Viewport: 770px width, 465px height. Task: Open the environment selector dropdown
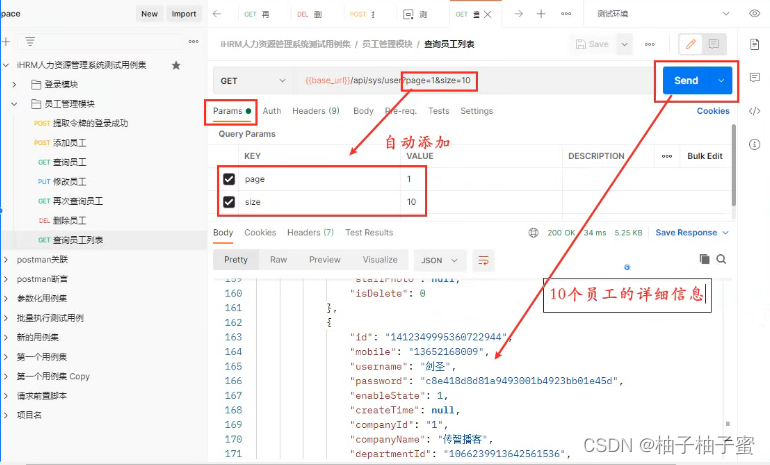[x=663, y=14]
